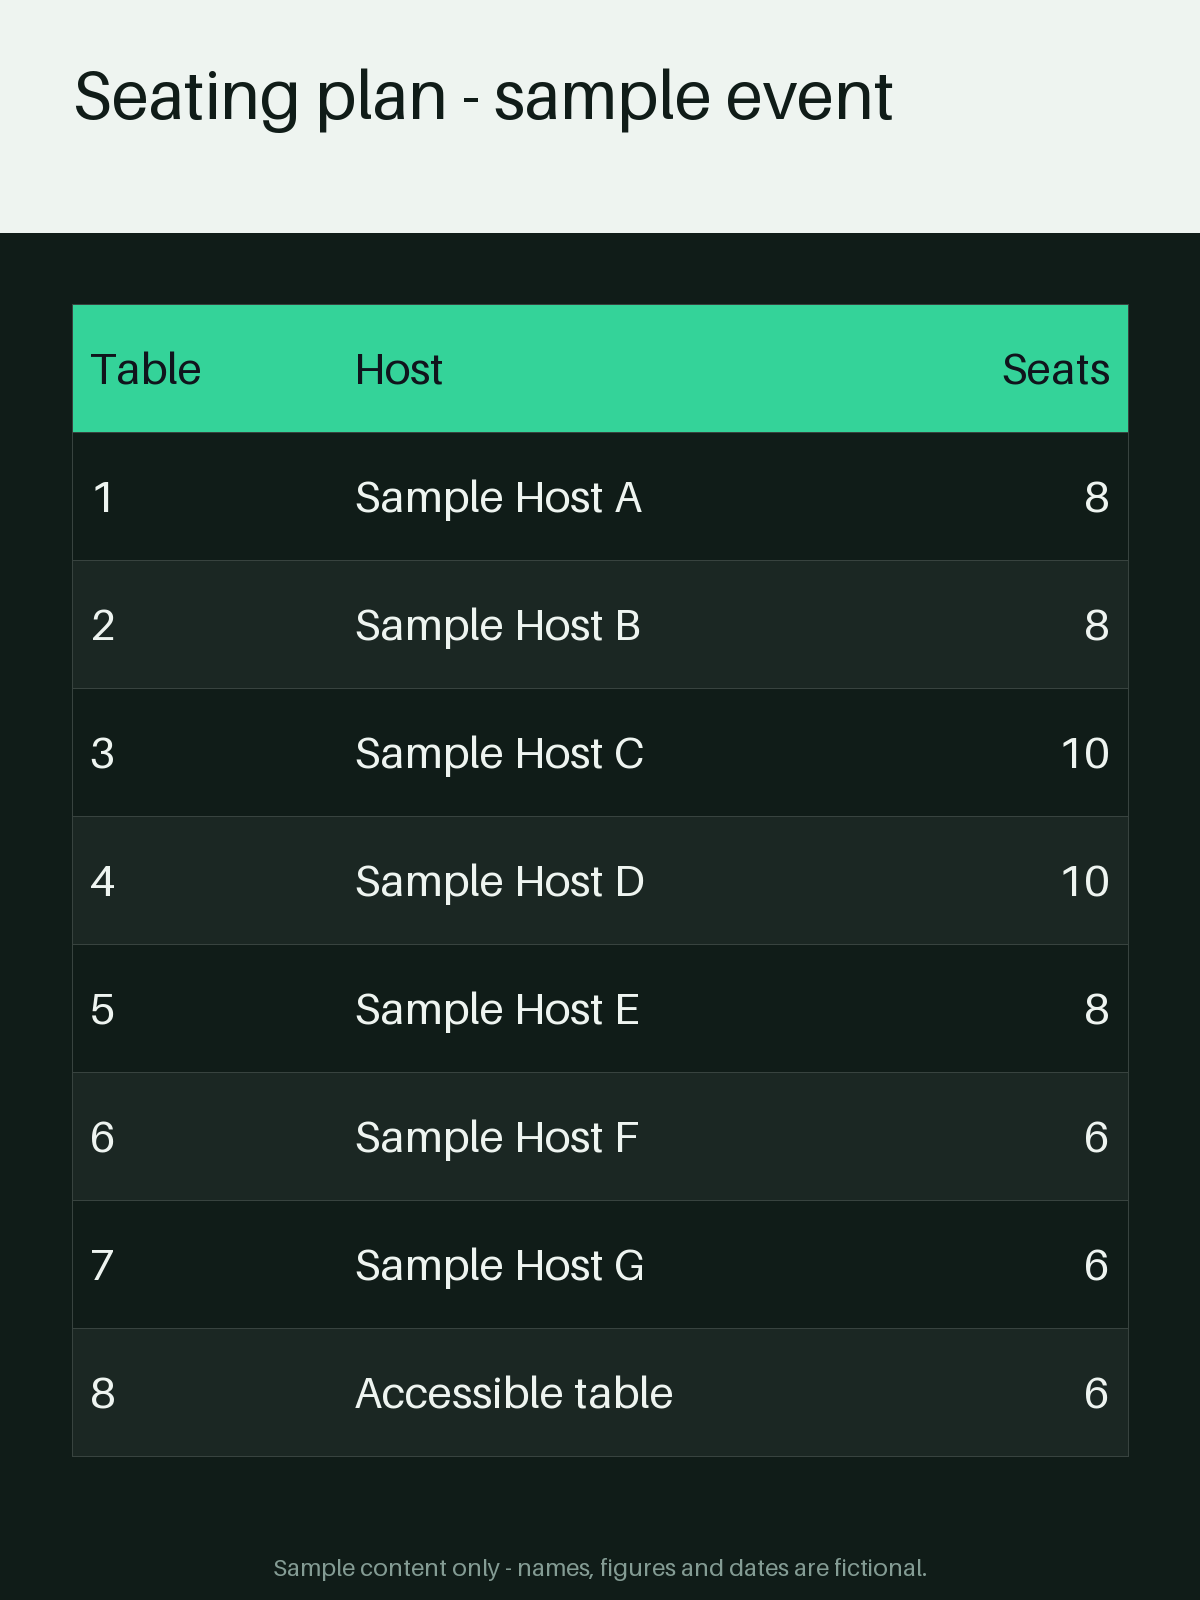The image size is (1200, 1600).
Task: Click table number 8 cell
Action: [x=103, y=1393]
